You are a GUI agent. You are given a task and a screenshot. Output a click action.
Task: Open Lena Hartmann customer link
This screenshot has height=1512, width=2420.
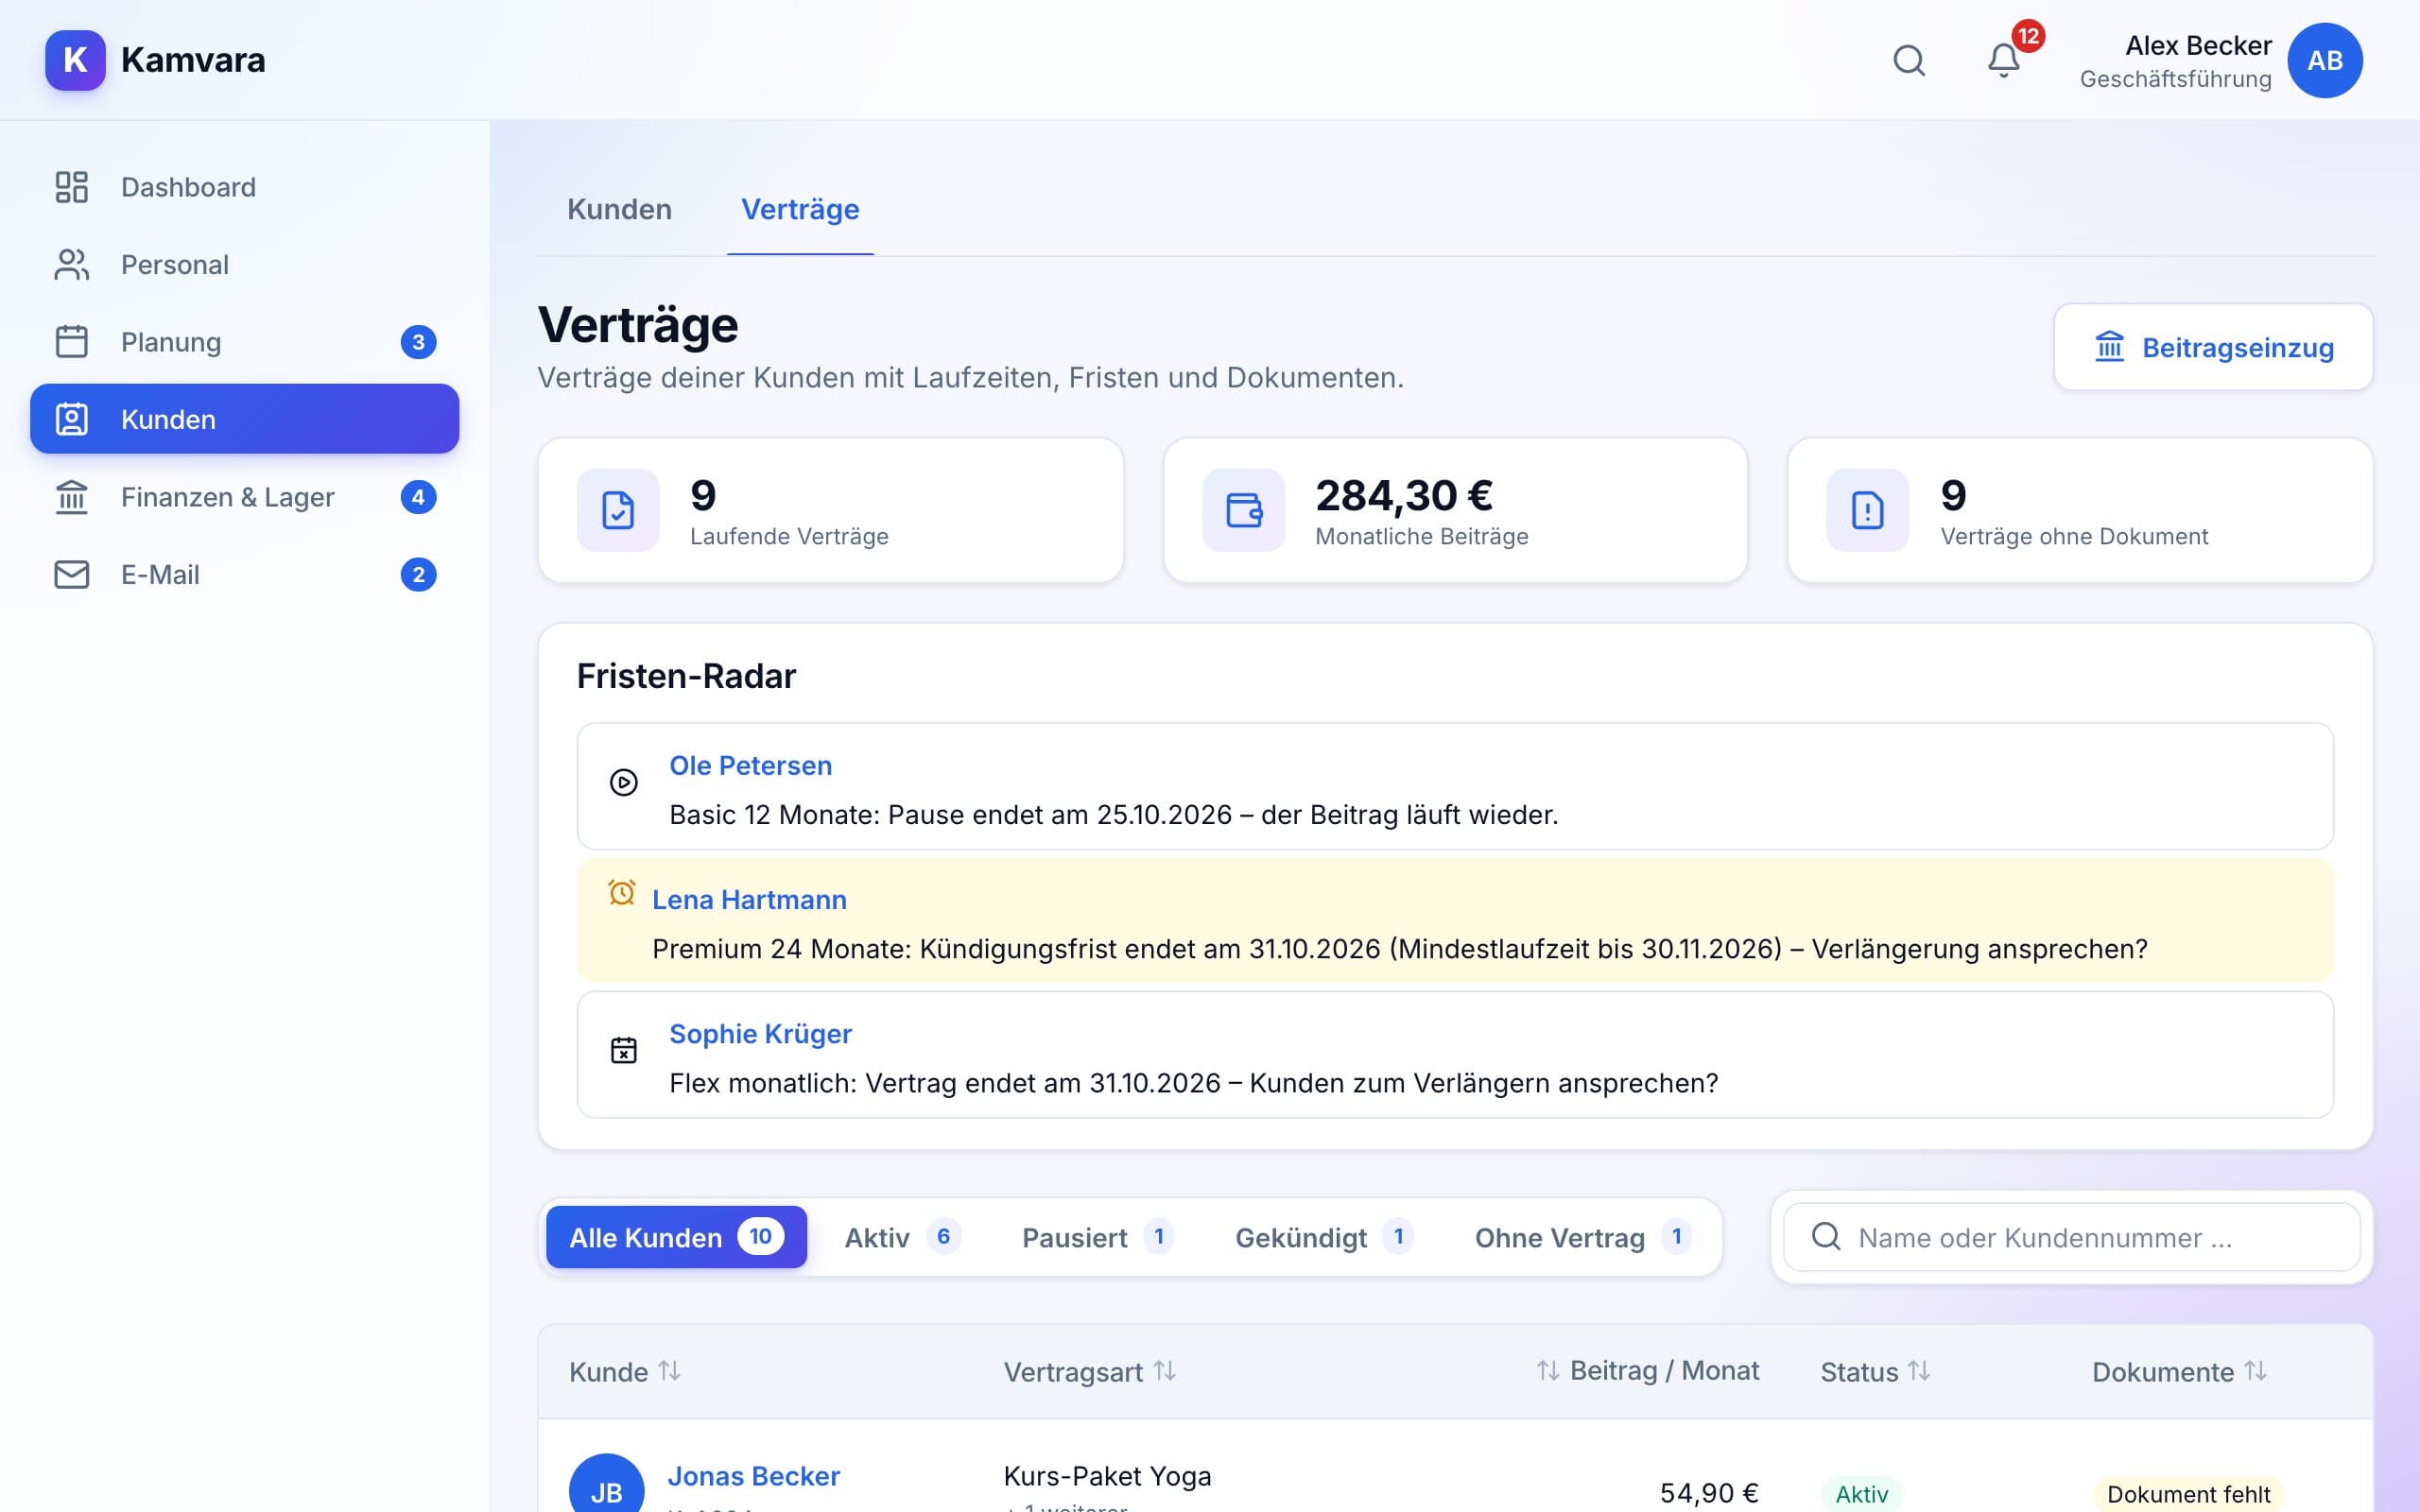coord(749,900)
